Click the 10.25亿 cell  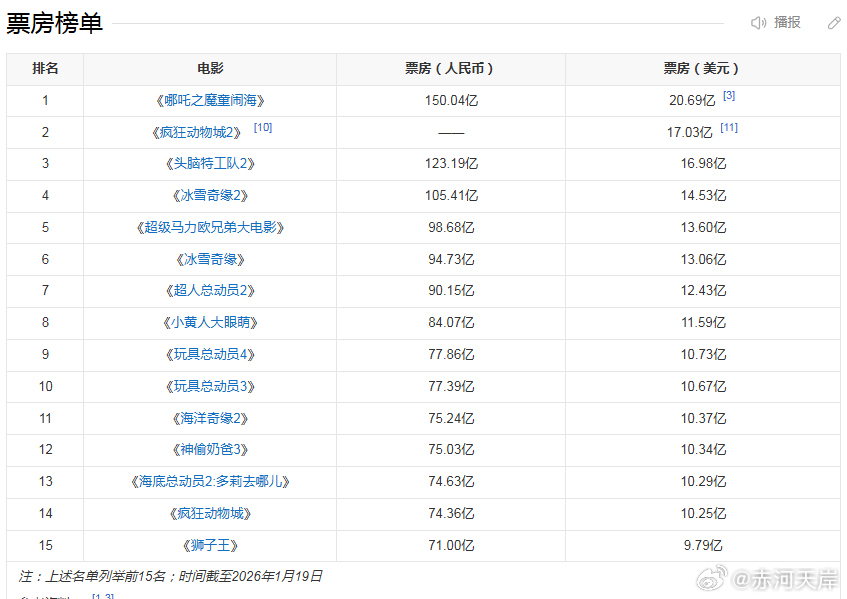[703, 513]
